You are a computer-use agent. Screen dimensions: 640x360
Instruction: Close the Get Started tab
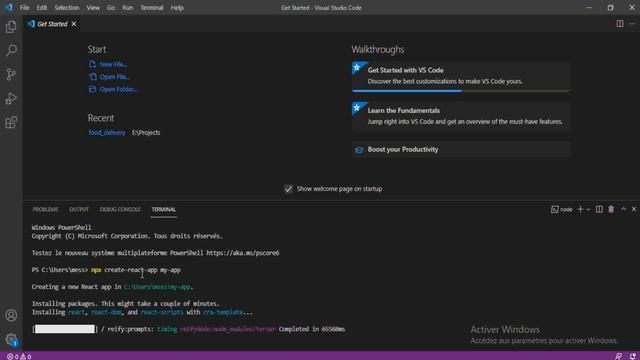tap(74, 24)
